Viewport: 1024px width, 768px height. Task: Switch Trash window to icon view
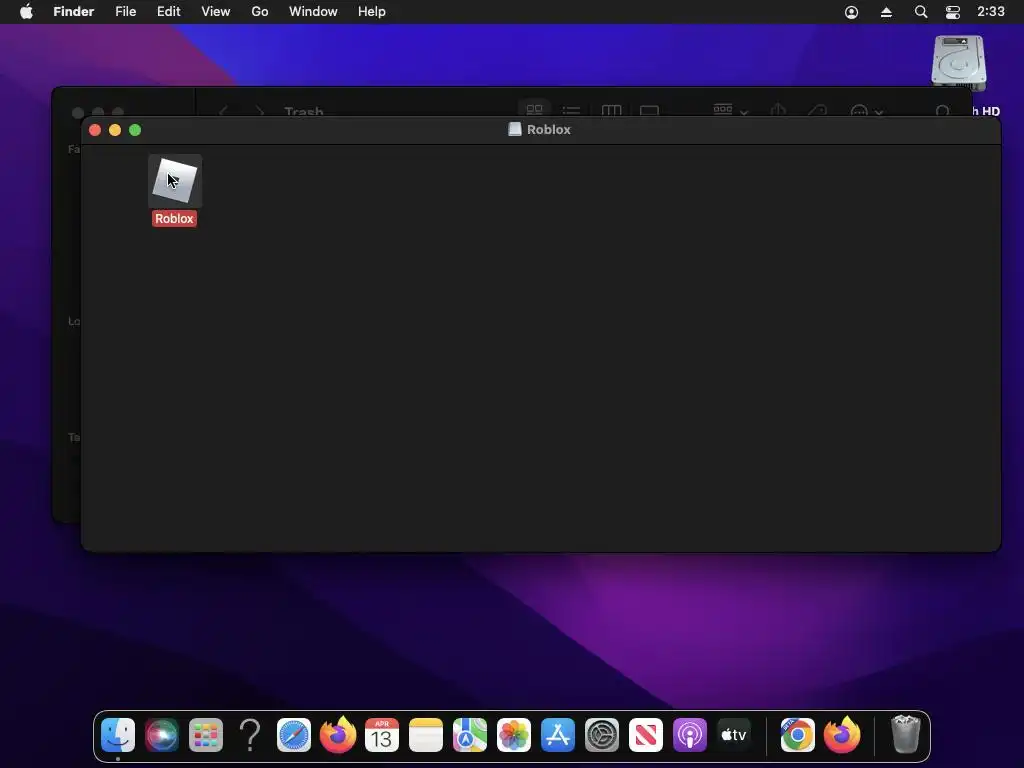pyautogui.click(x=534, y=110)
